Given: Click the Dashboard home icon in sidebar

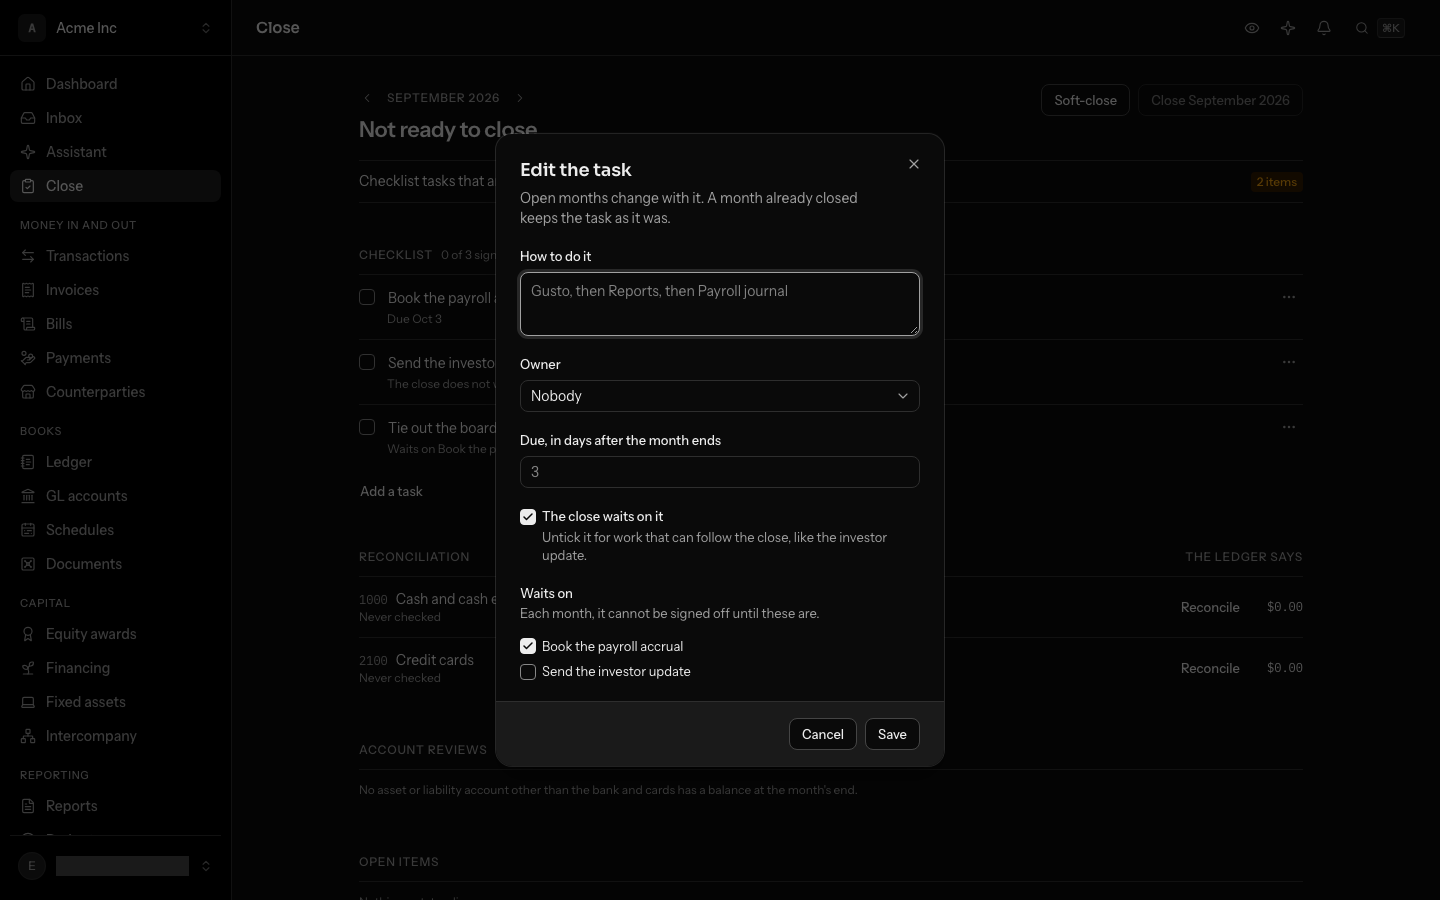Looking at the screenshot, I should tap(28, 84).
